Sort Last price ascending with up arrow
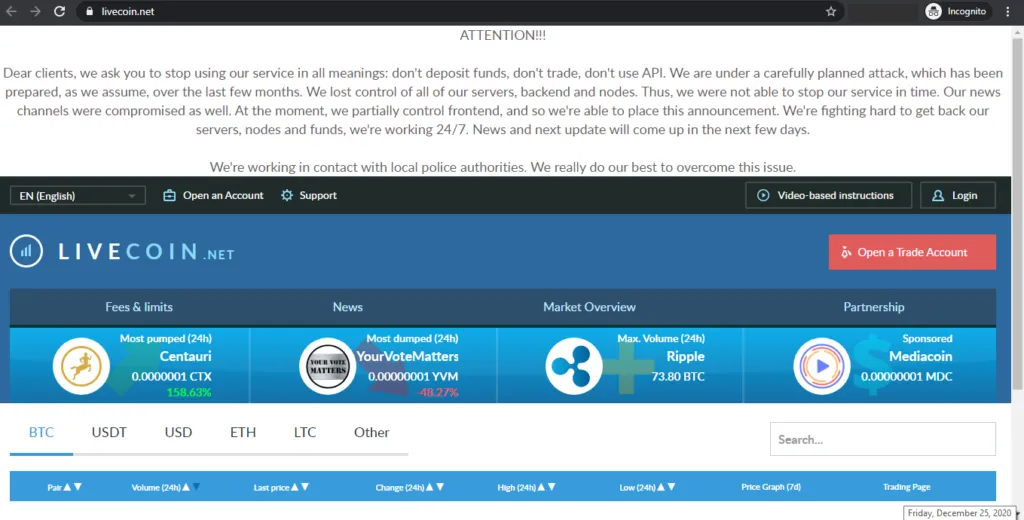This screenshot has width=1024, height=520. click(295, 487)
